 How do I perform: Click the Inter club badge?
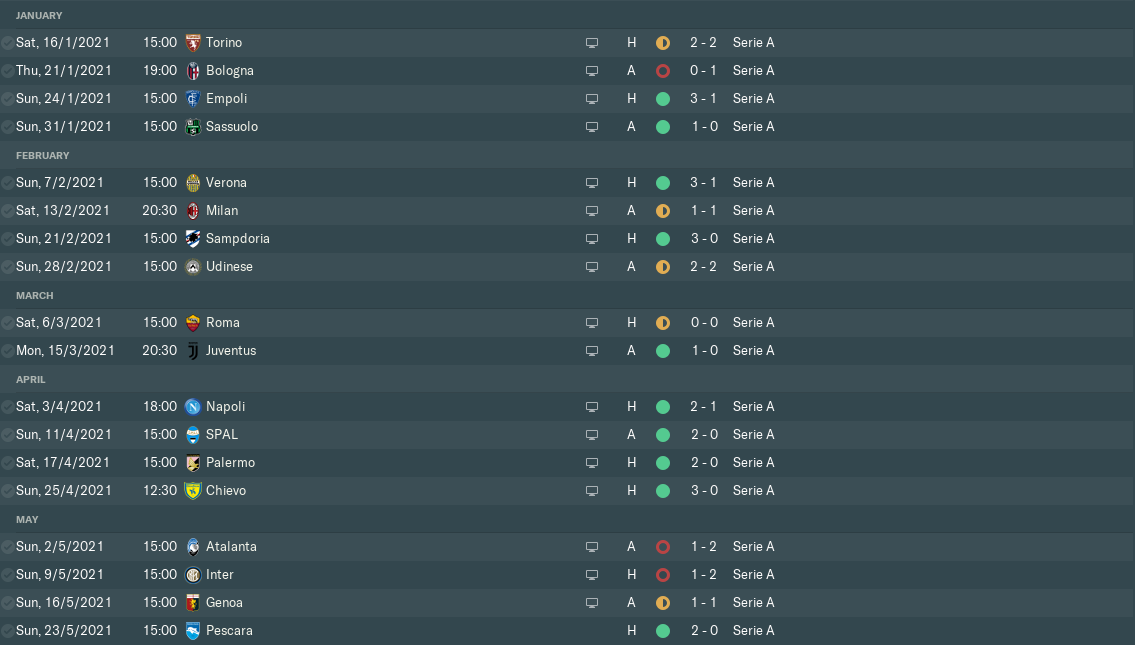193,575
